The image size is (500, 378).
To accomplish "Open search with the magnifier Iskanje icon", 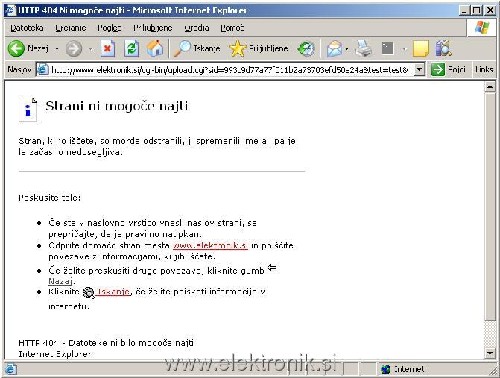I will pyautogui.click(x=182, y=49).
